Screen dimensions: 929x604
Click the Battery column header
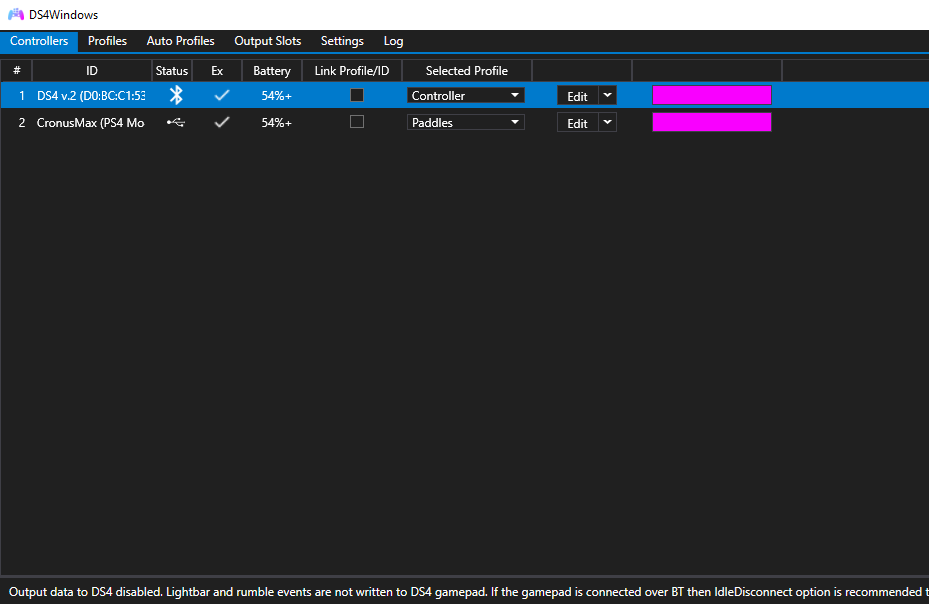click(271, 70)
